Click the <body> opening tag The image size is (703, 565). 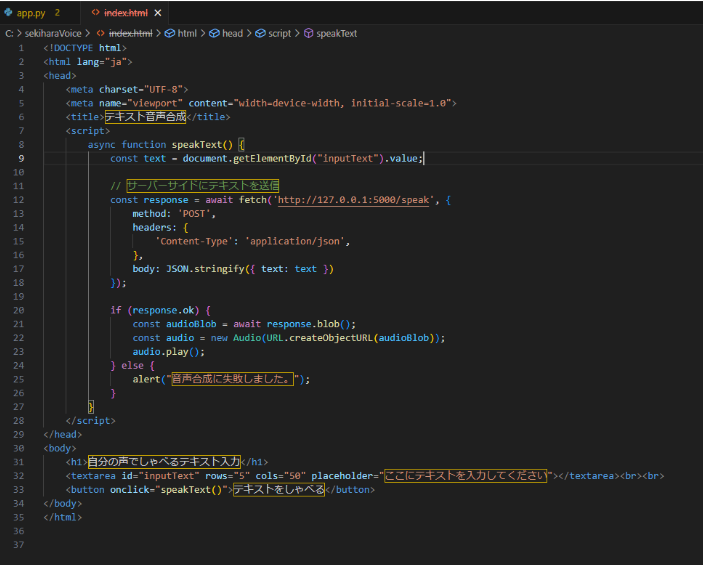click(60, 449)
